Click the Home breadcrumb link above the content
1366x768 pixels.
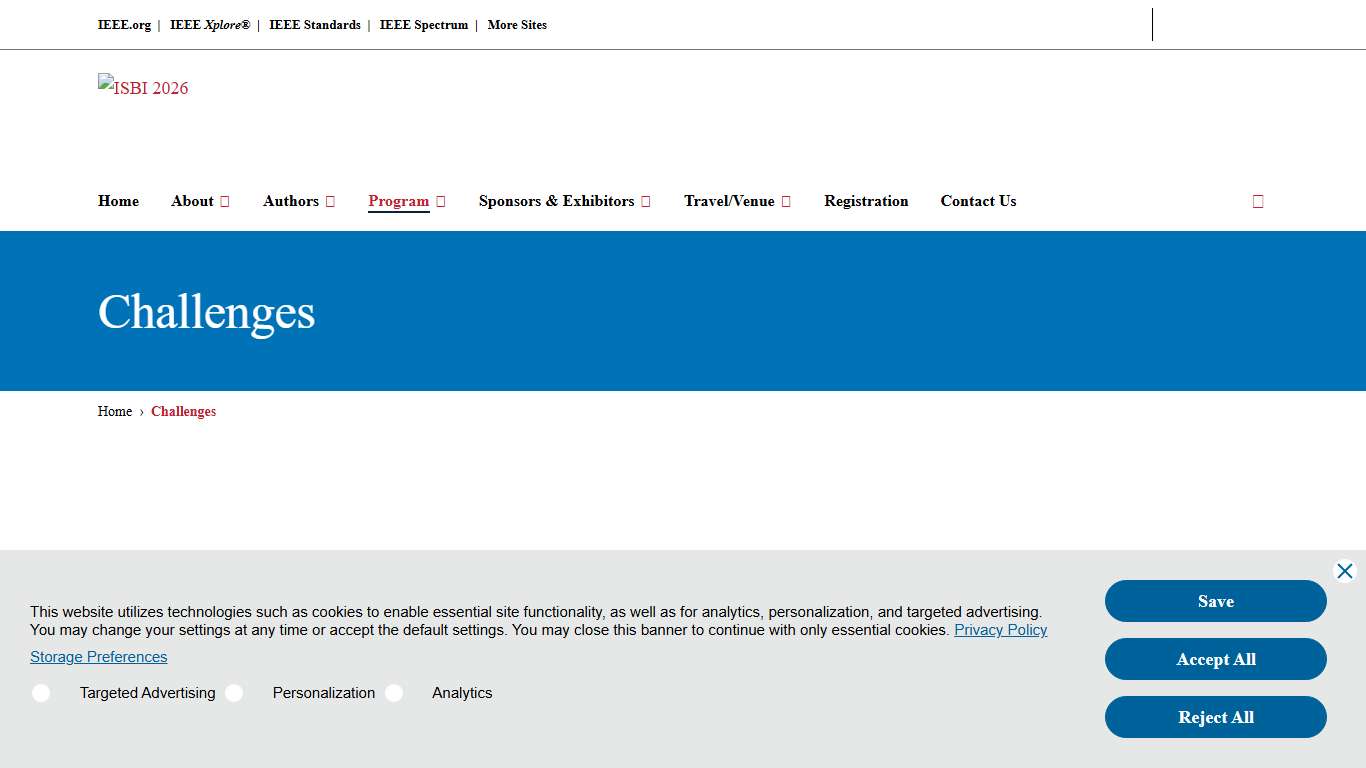point(115,411)
